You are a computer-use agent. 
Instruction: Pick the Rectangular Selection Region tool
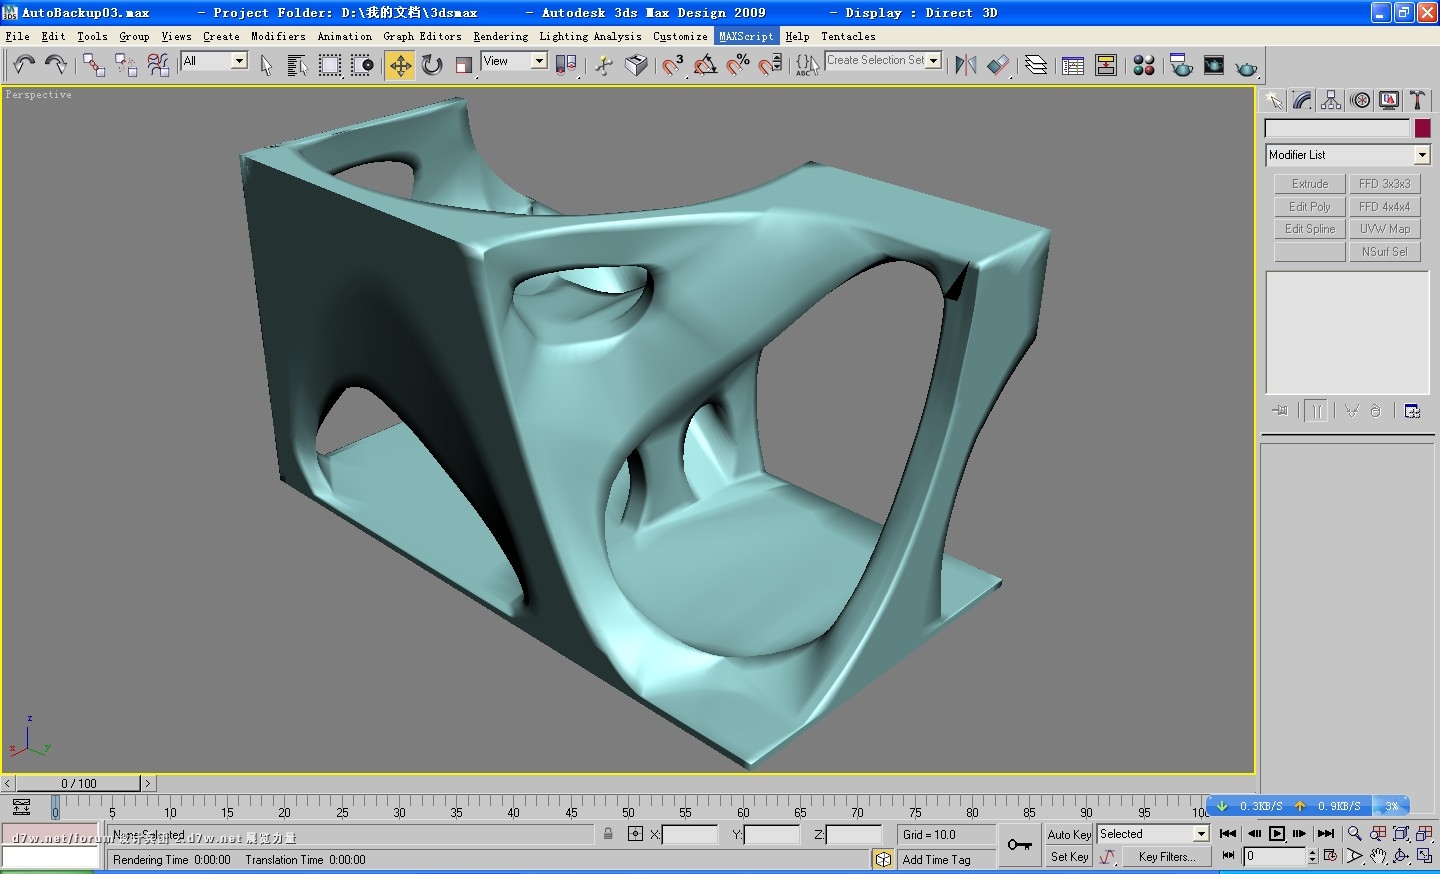329,65
